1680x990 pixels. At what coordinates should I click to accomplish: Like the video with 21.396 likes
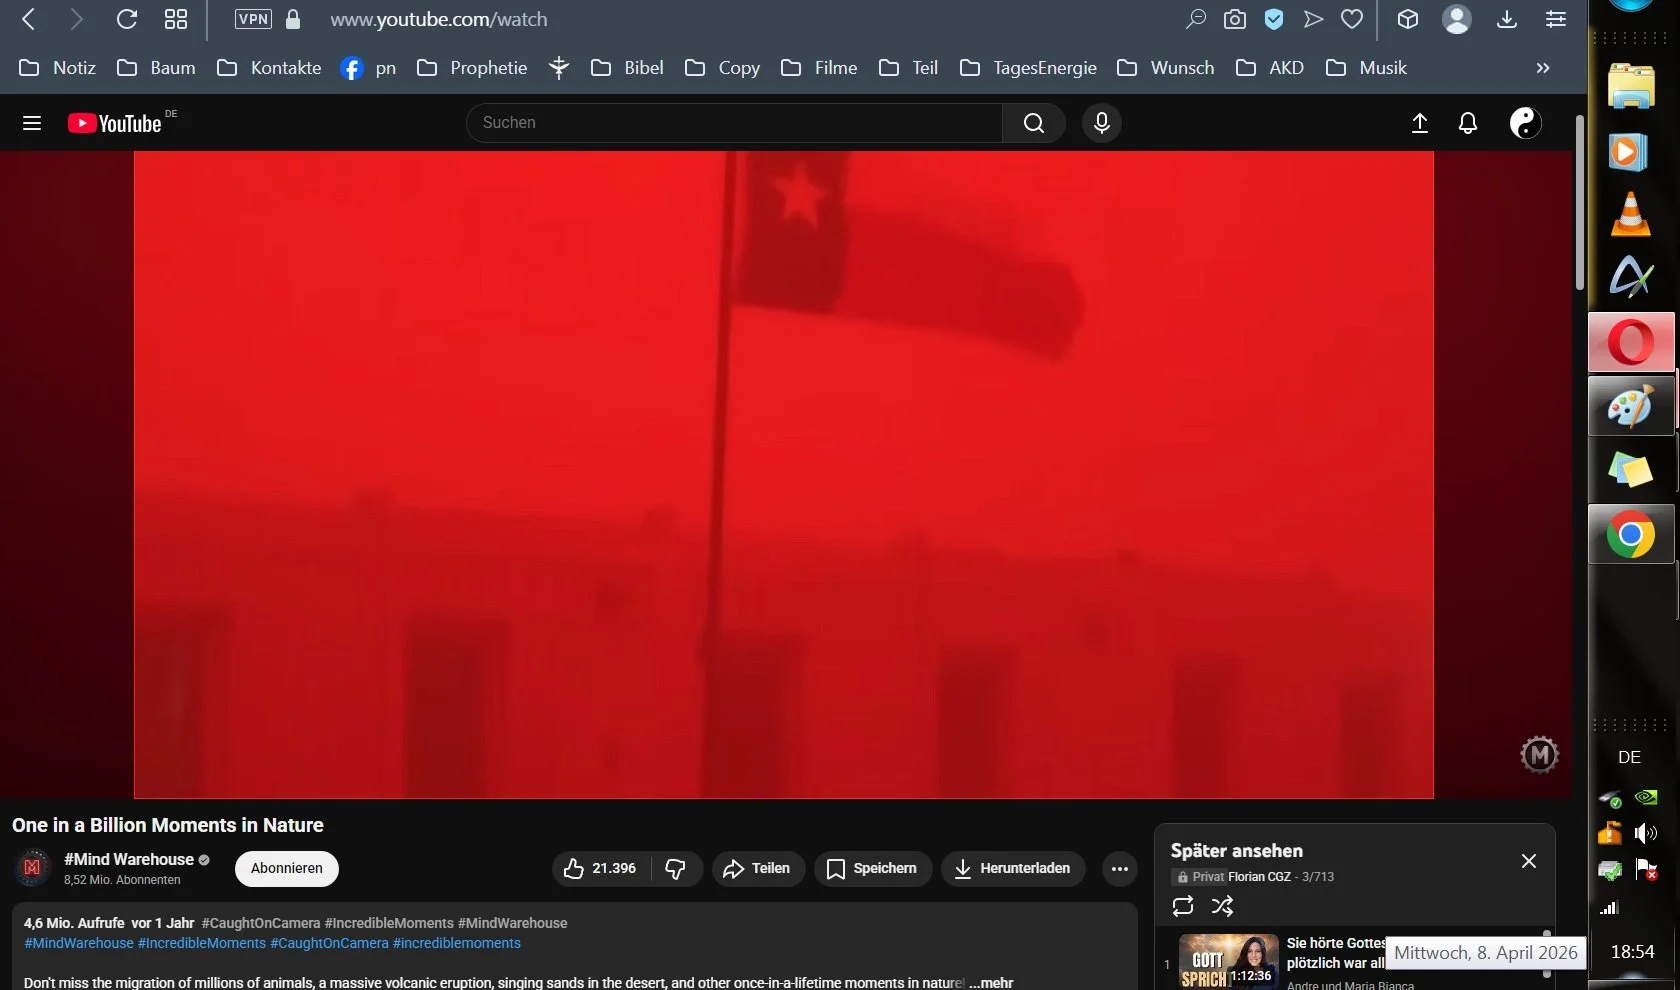(x=600, y=868)
